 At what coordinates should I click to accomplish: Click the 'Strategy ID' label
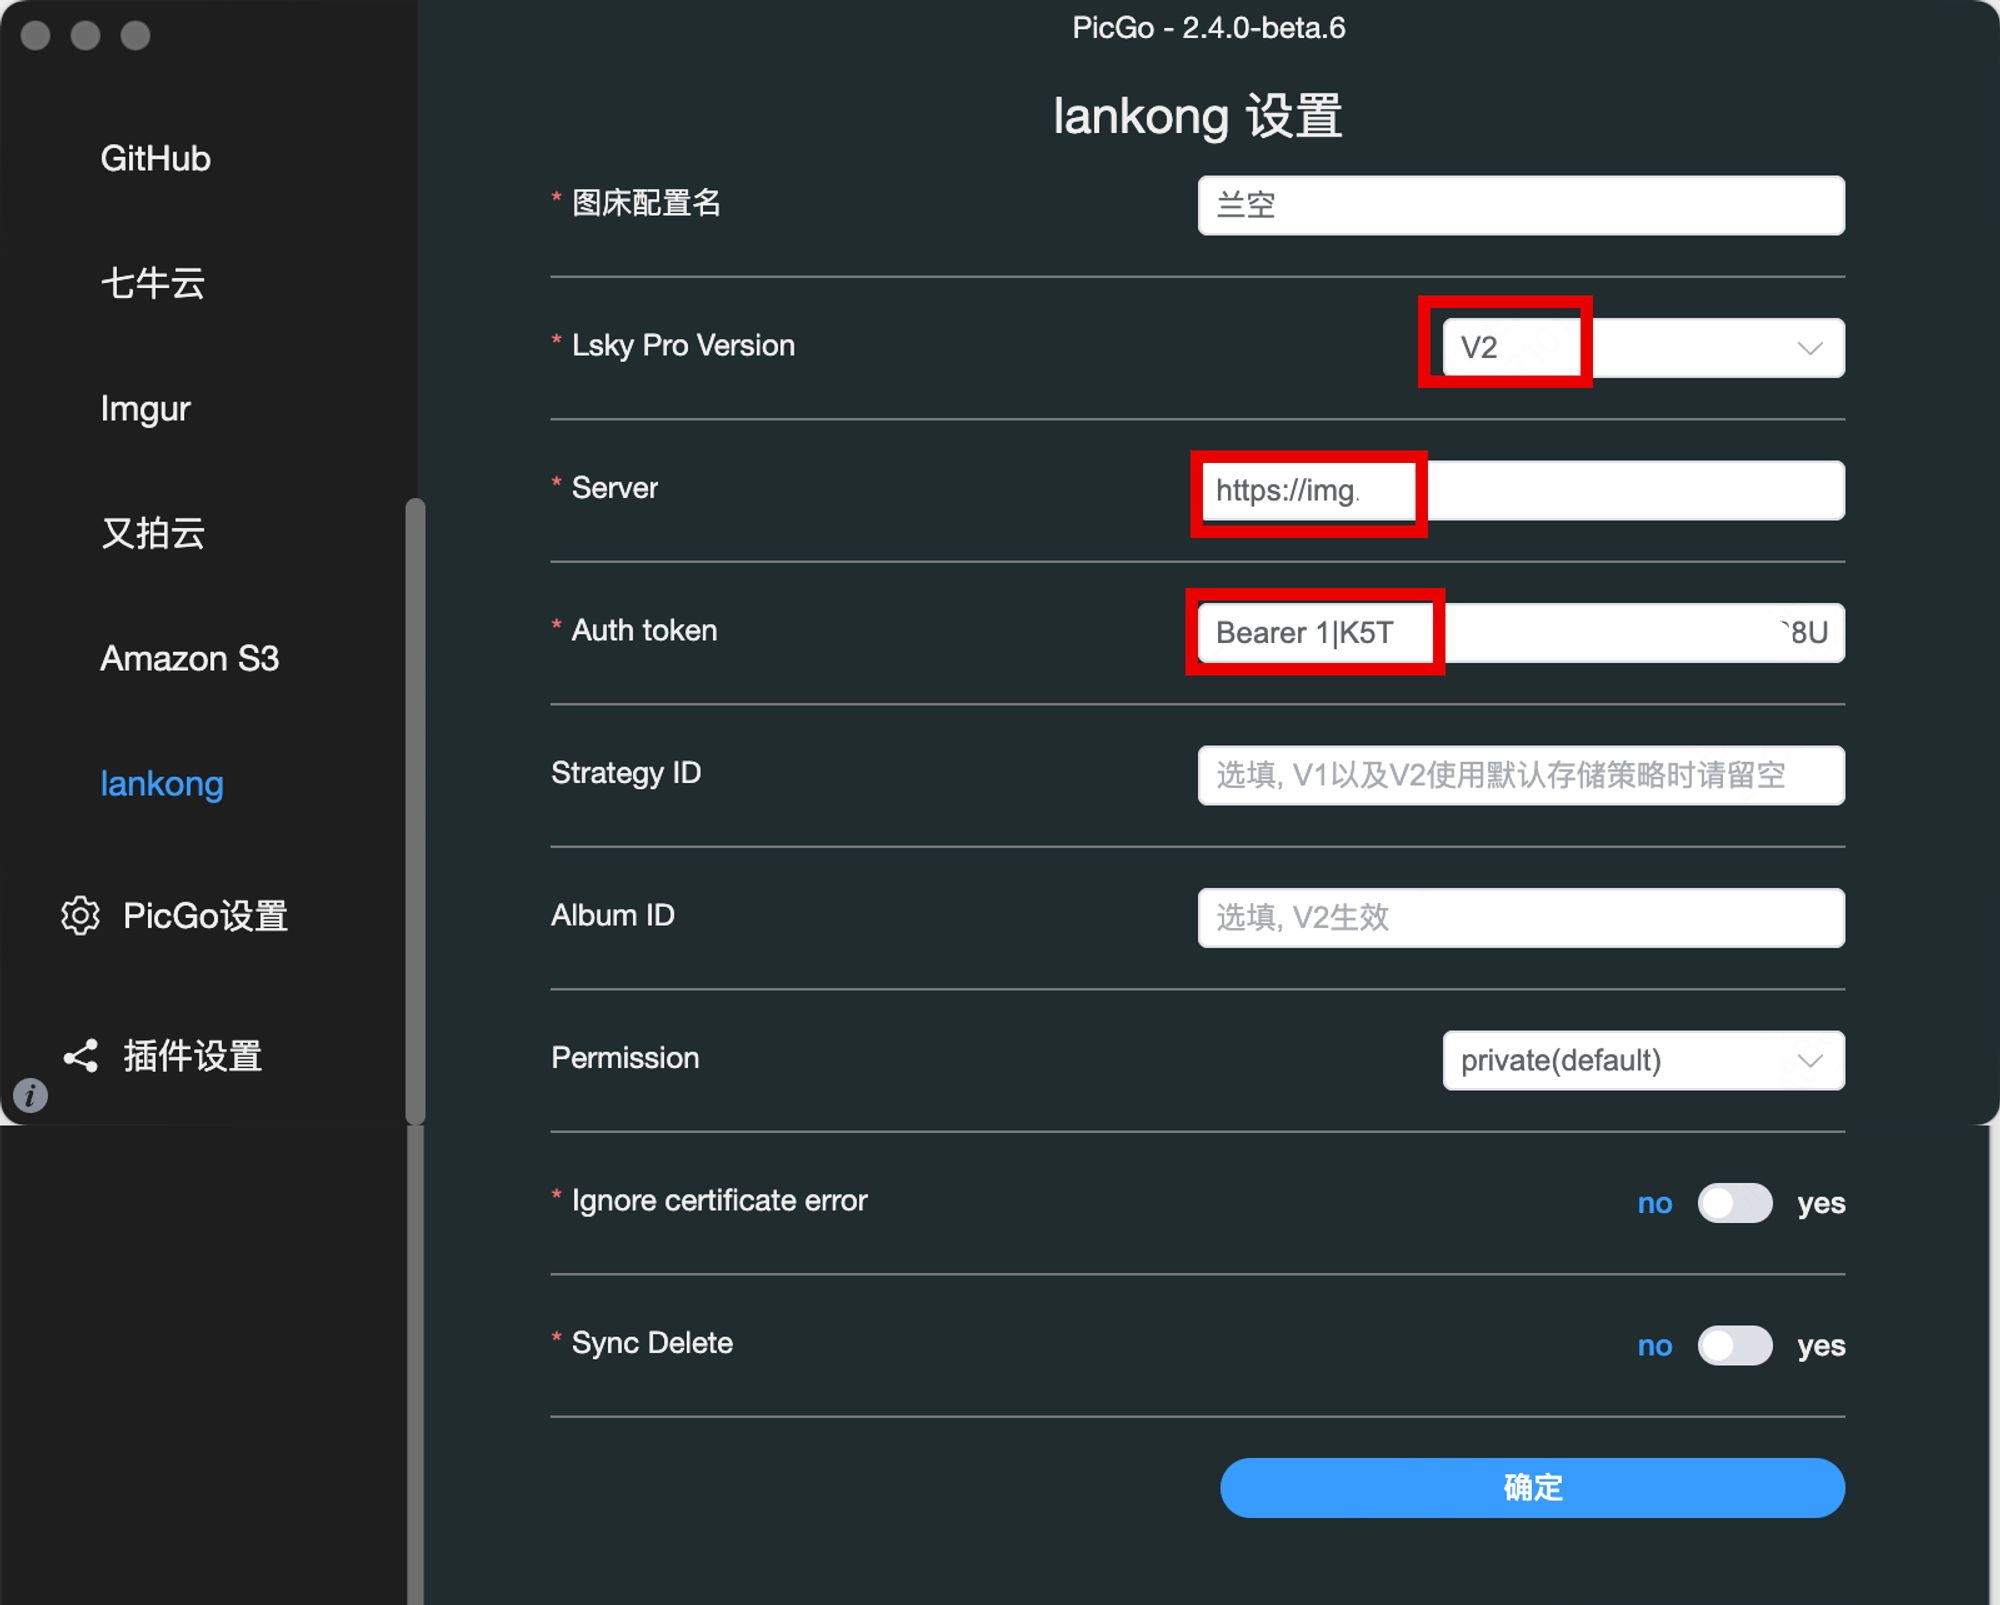626,773
